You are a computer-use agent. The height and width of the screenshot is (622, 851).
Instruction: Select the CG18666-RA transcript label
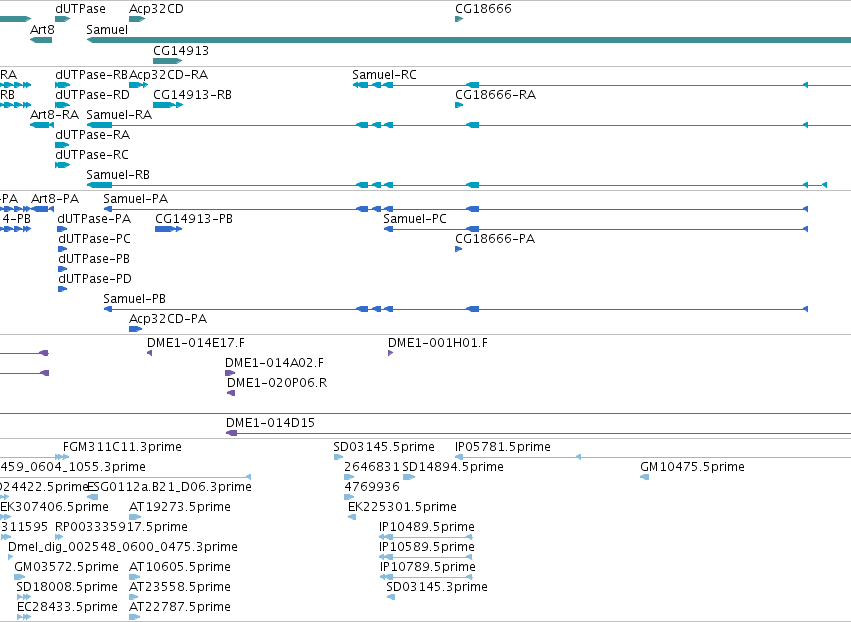496,94
